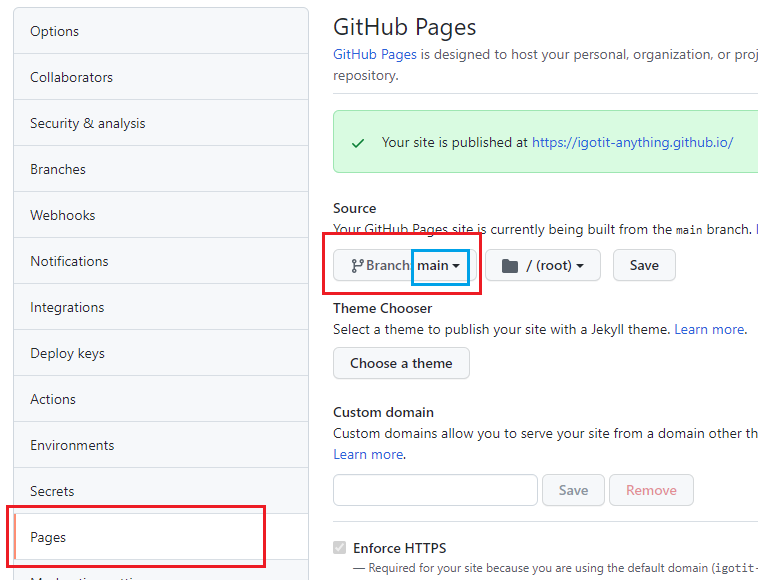Click the folder icon beside / (root)
The image size is (758, 580).
coord(510,265)
